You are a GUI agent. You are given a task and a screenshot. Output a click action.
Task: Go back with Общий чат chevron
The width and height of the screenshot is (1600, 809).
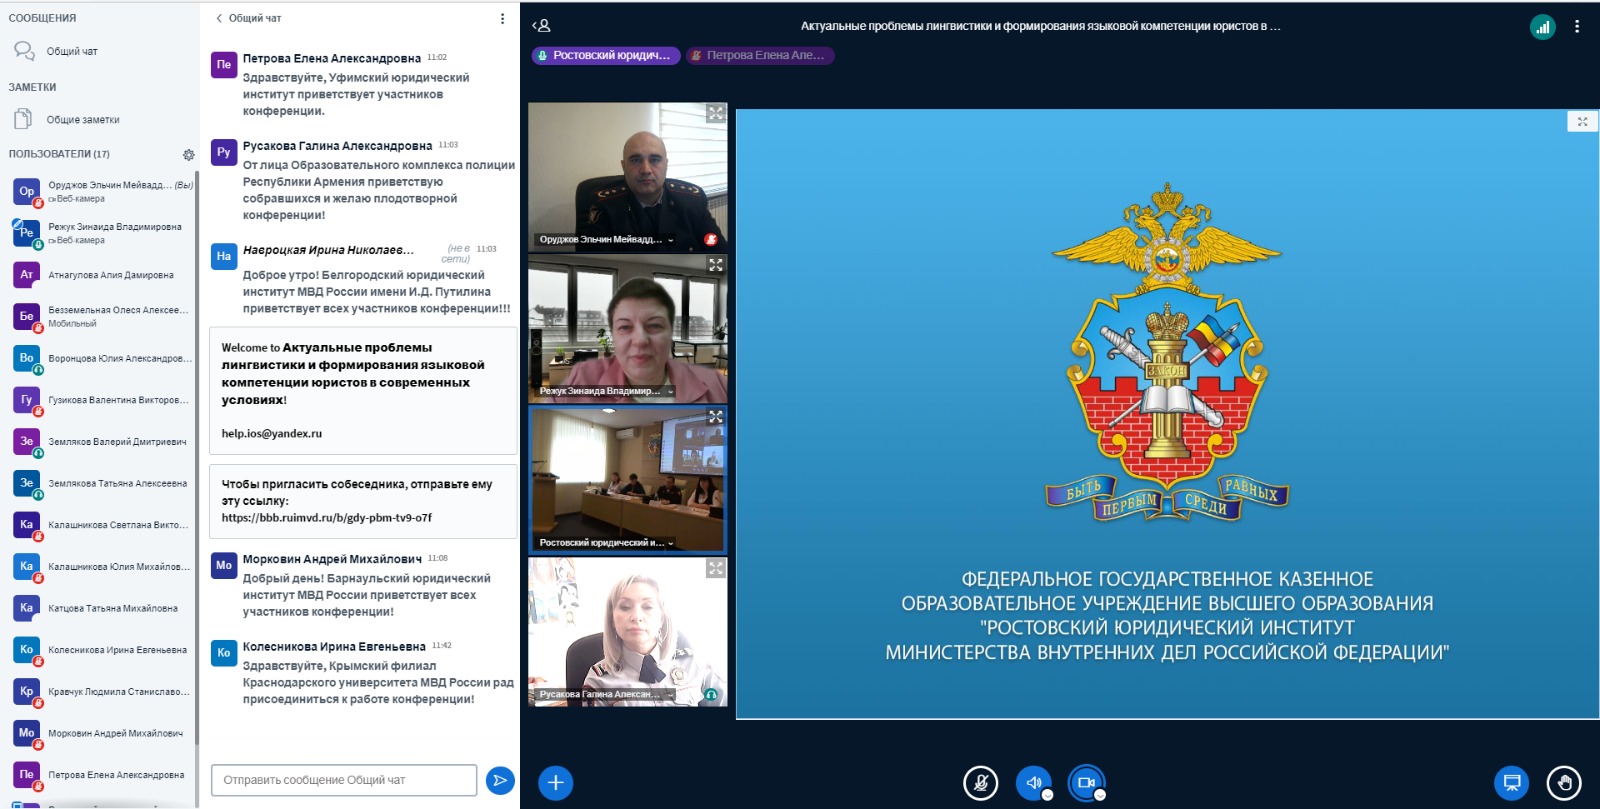pyautogui.click(x=219, y=18)
